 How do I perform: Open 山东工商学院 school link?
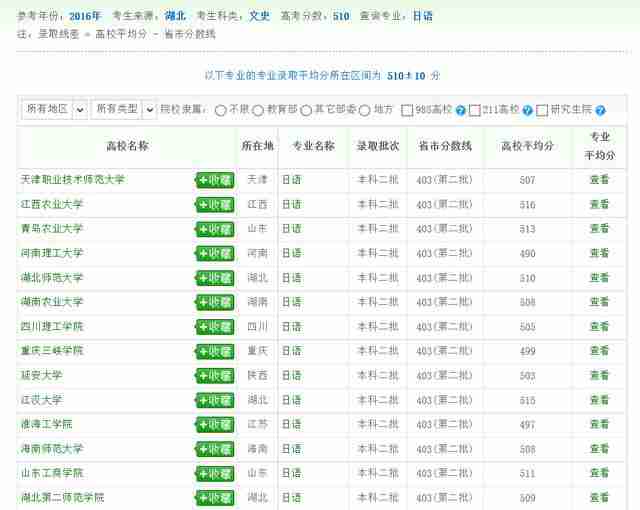click(x=52, y=473)
